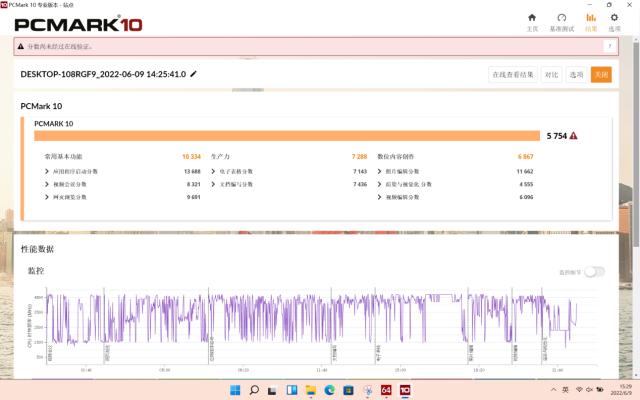Click the taskbar clock and date
The width and height of the screenshot is (640, 400).
coord(622,390)
